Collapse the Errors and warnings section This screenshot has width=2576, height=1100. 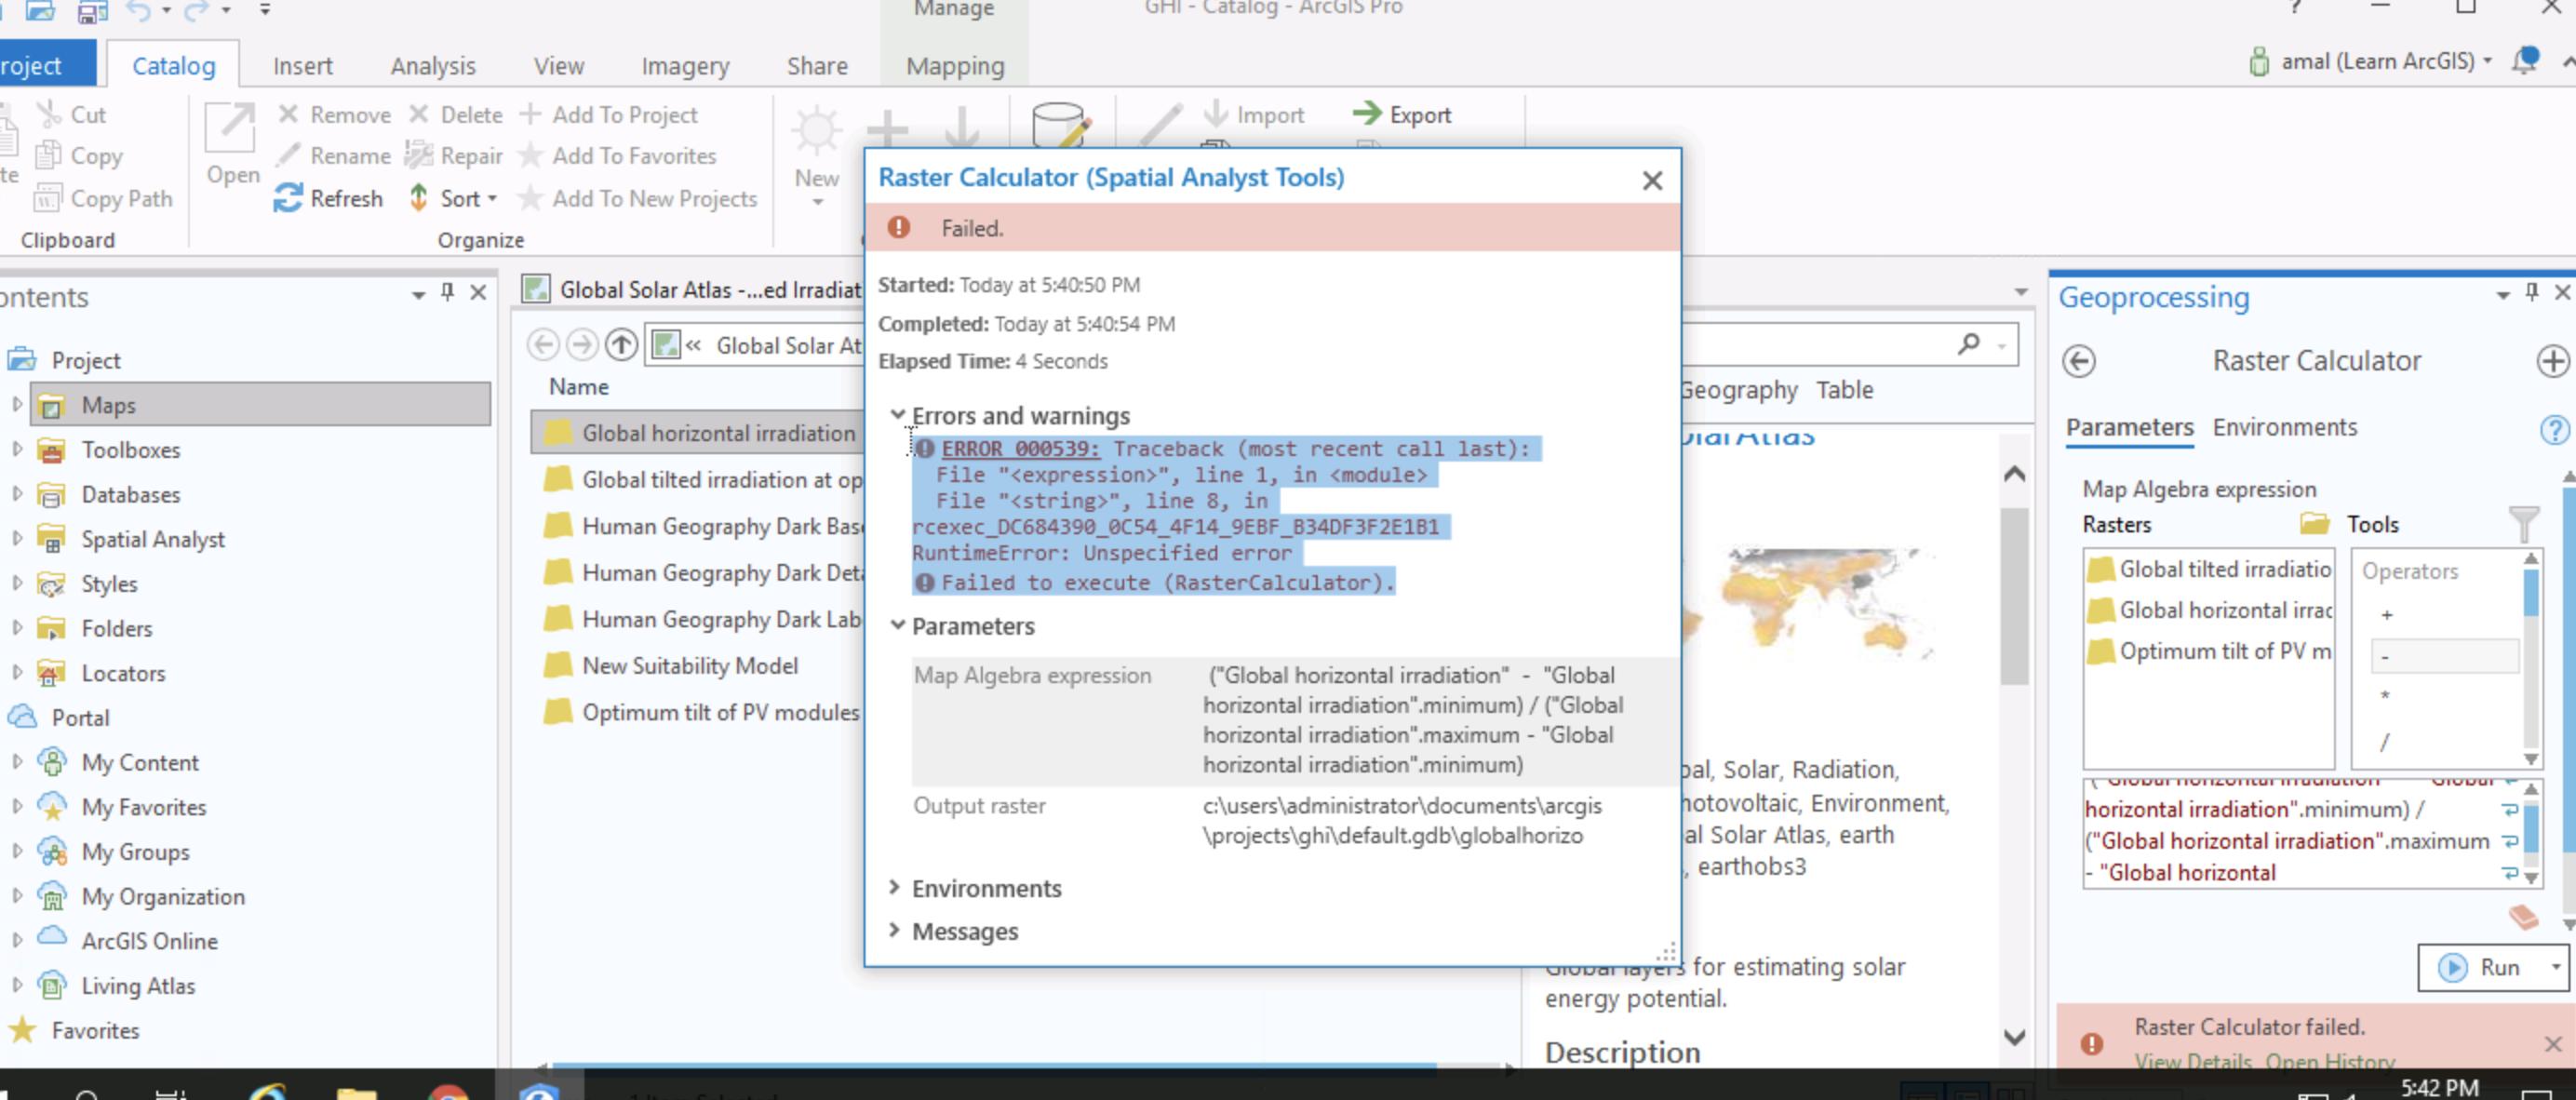pos(897,415)
